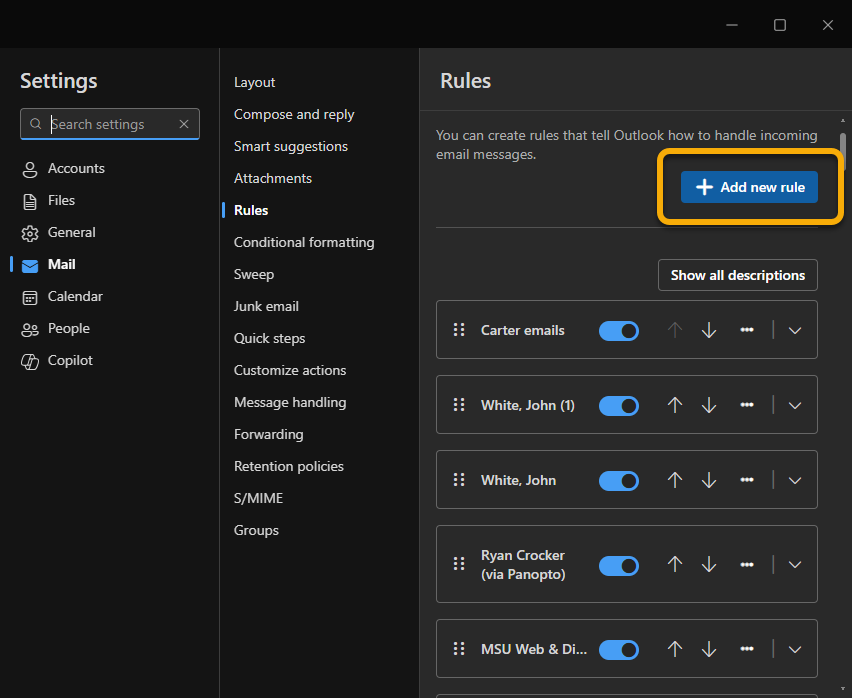Click Show all descriptions
This screenshot has height=698, width=852.
tap(737, 275)
